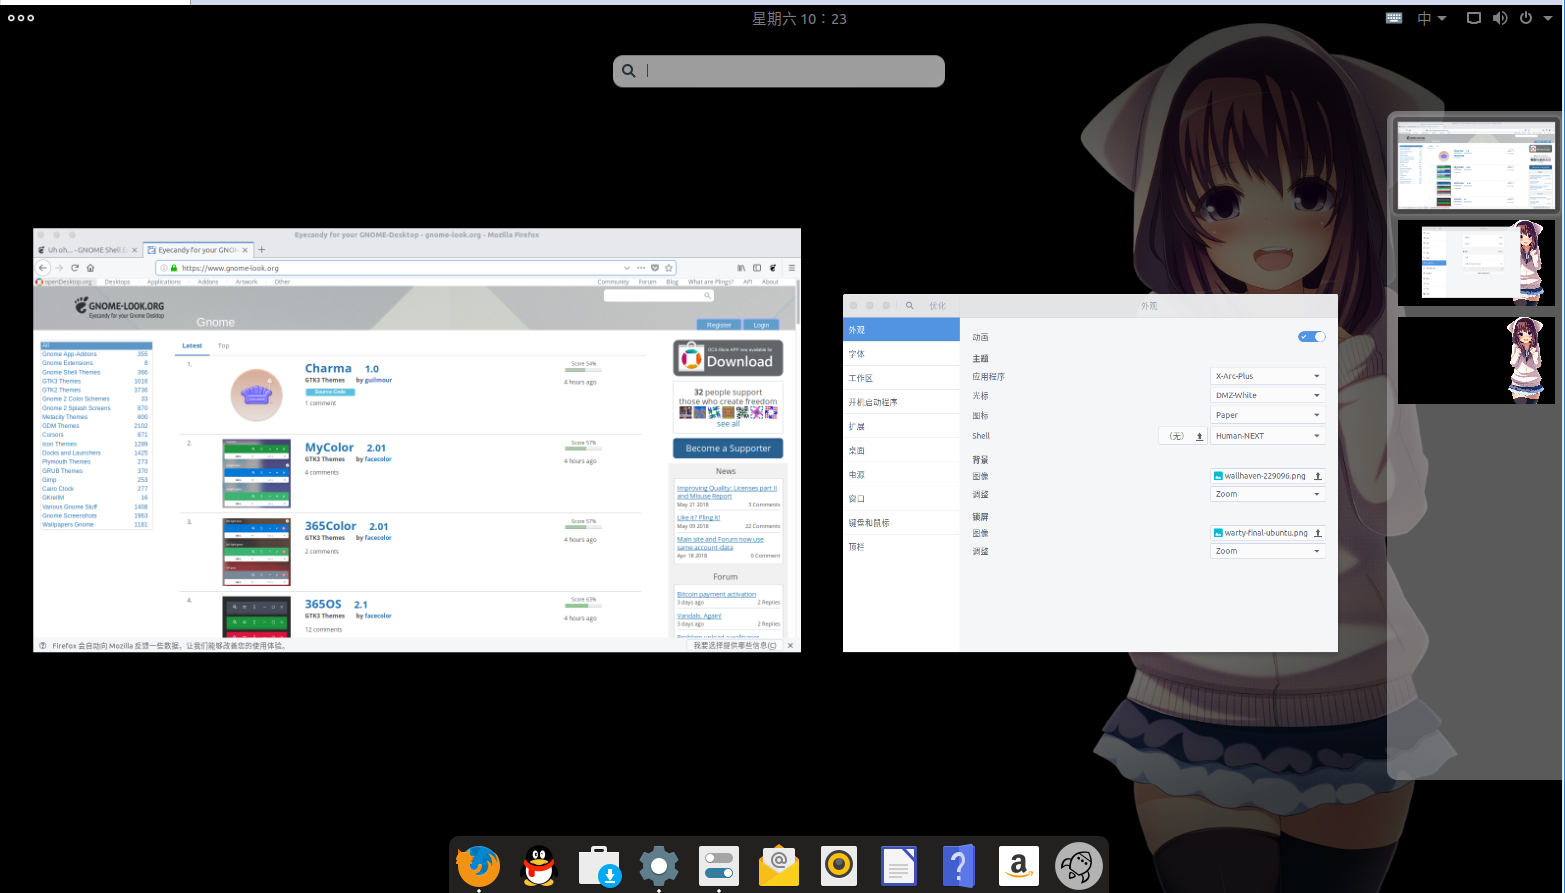Image resolution: width=1565 pixels, height=893 pixels.
Task: Click the Pocket icon in Firefox's address bar
Action: click(655, 268)
